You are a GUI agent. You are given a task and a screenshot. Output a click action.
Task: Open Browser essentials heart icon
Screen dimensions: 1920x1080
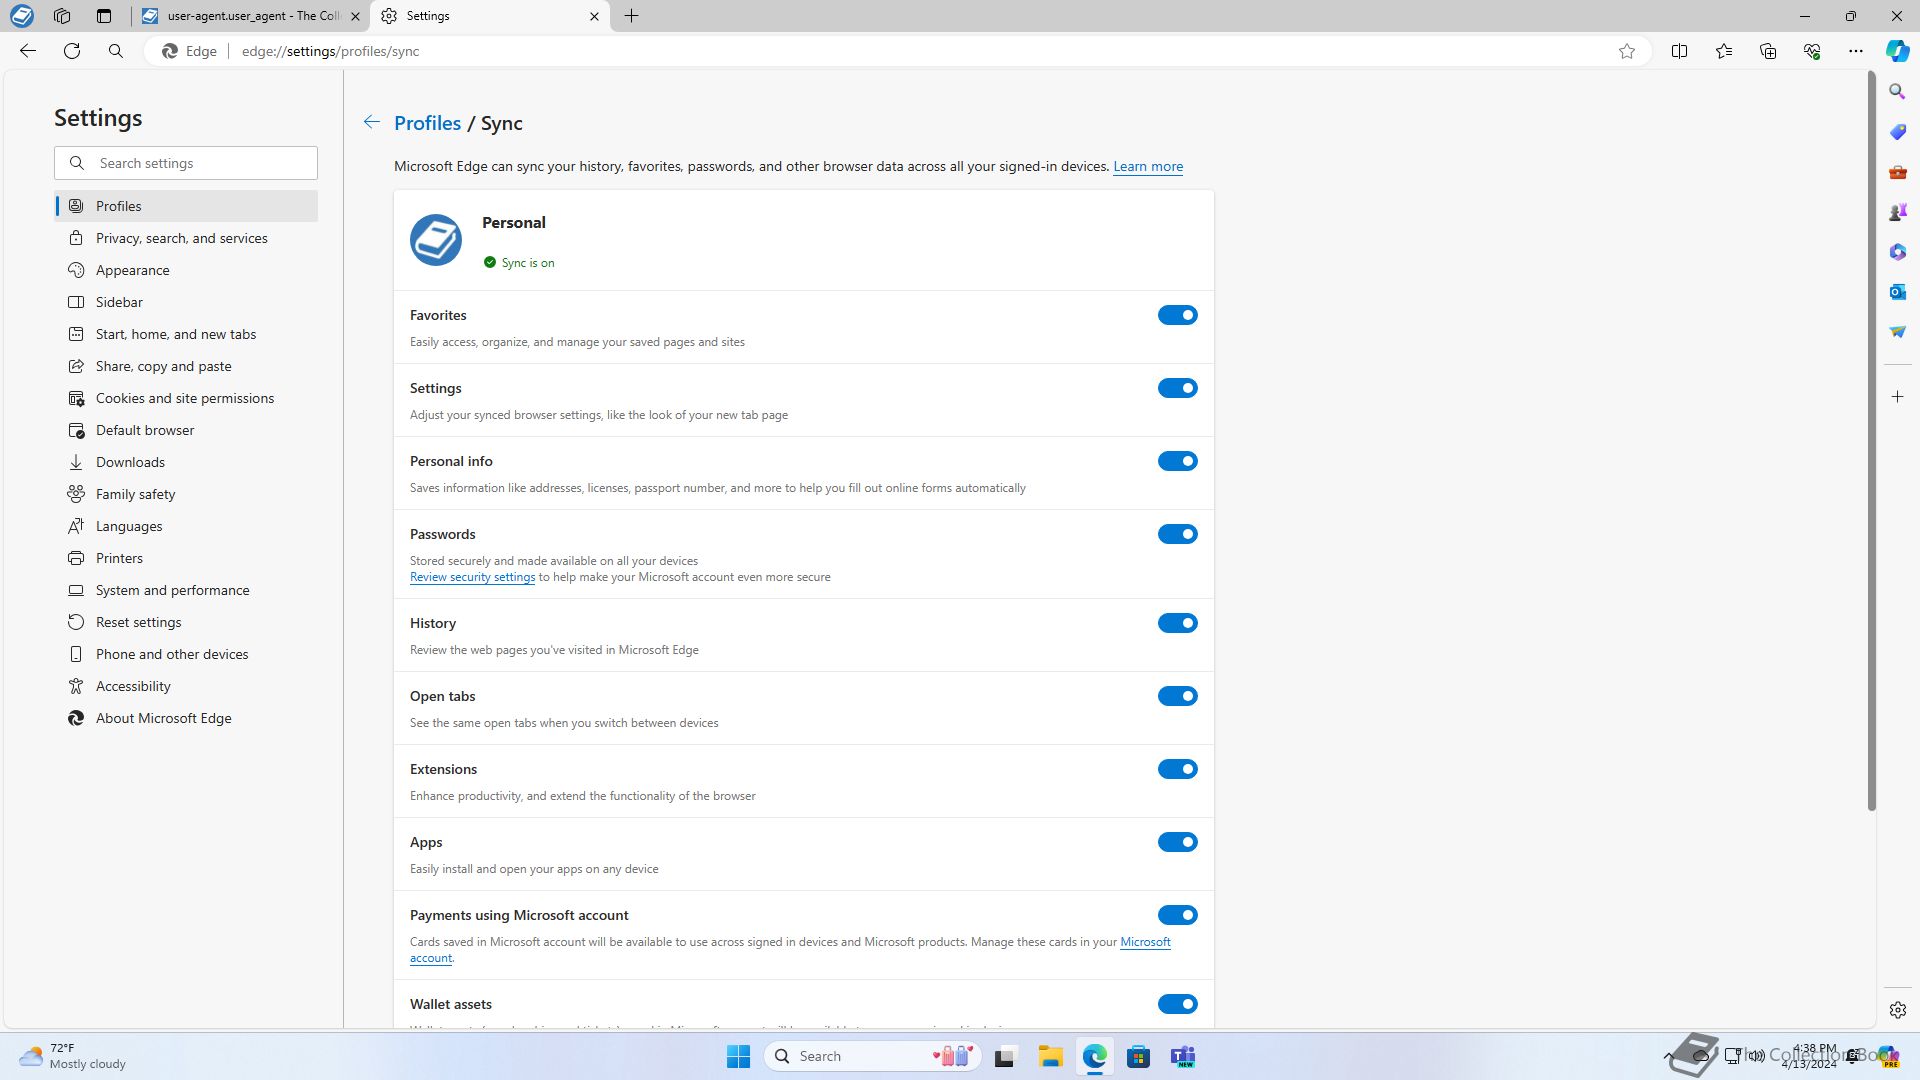[x=1812, y=51]
